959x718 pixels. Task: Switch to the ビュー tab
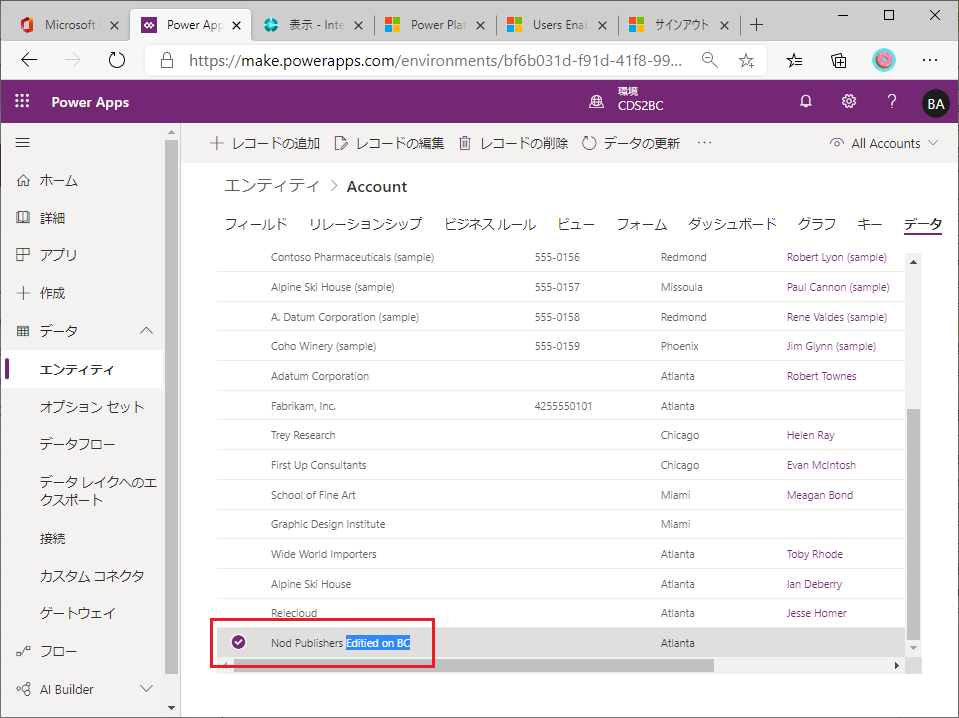pyautogui.click(x=576, y=224)
